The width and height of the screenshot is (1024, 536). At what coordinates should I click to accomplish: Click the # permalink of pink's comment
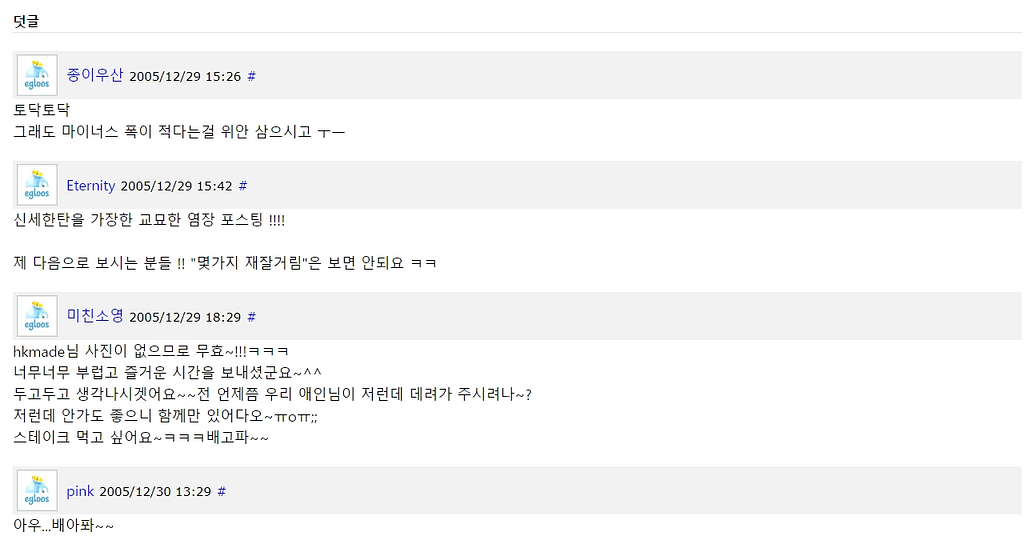click(221, 492)
